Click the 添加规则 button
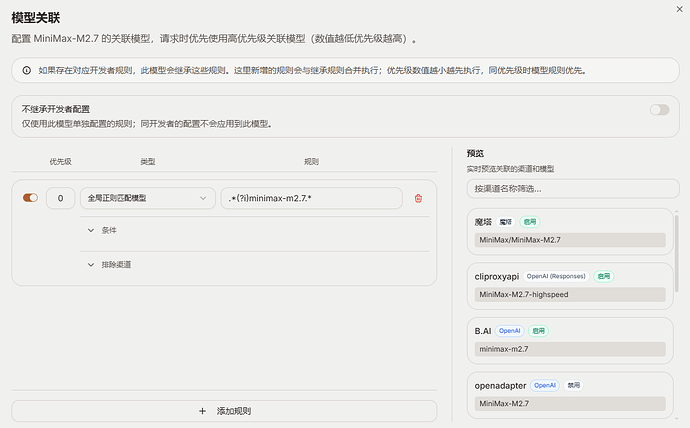This screenshot has width=690, height=428. click(224, 411)
